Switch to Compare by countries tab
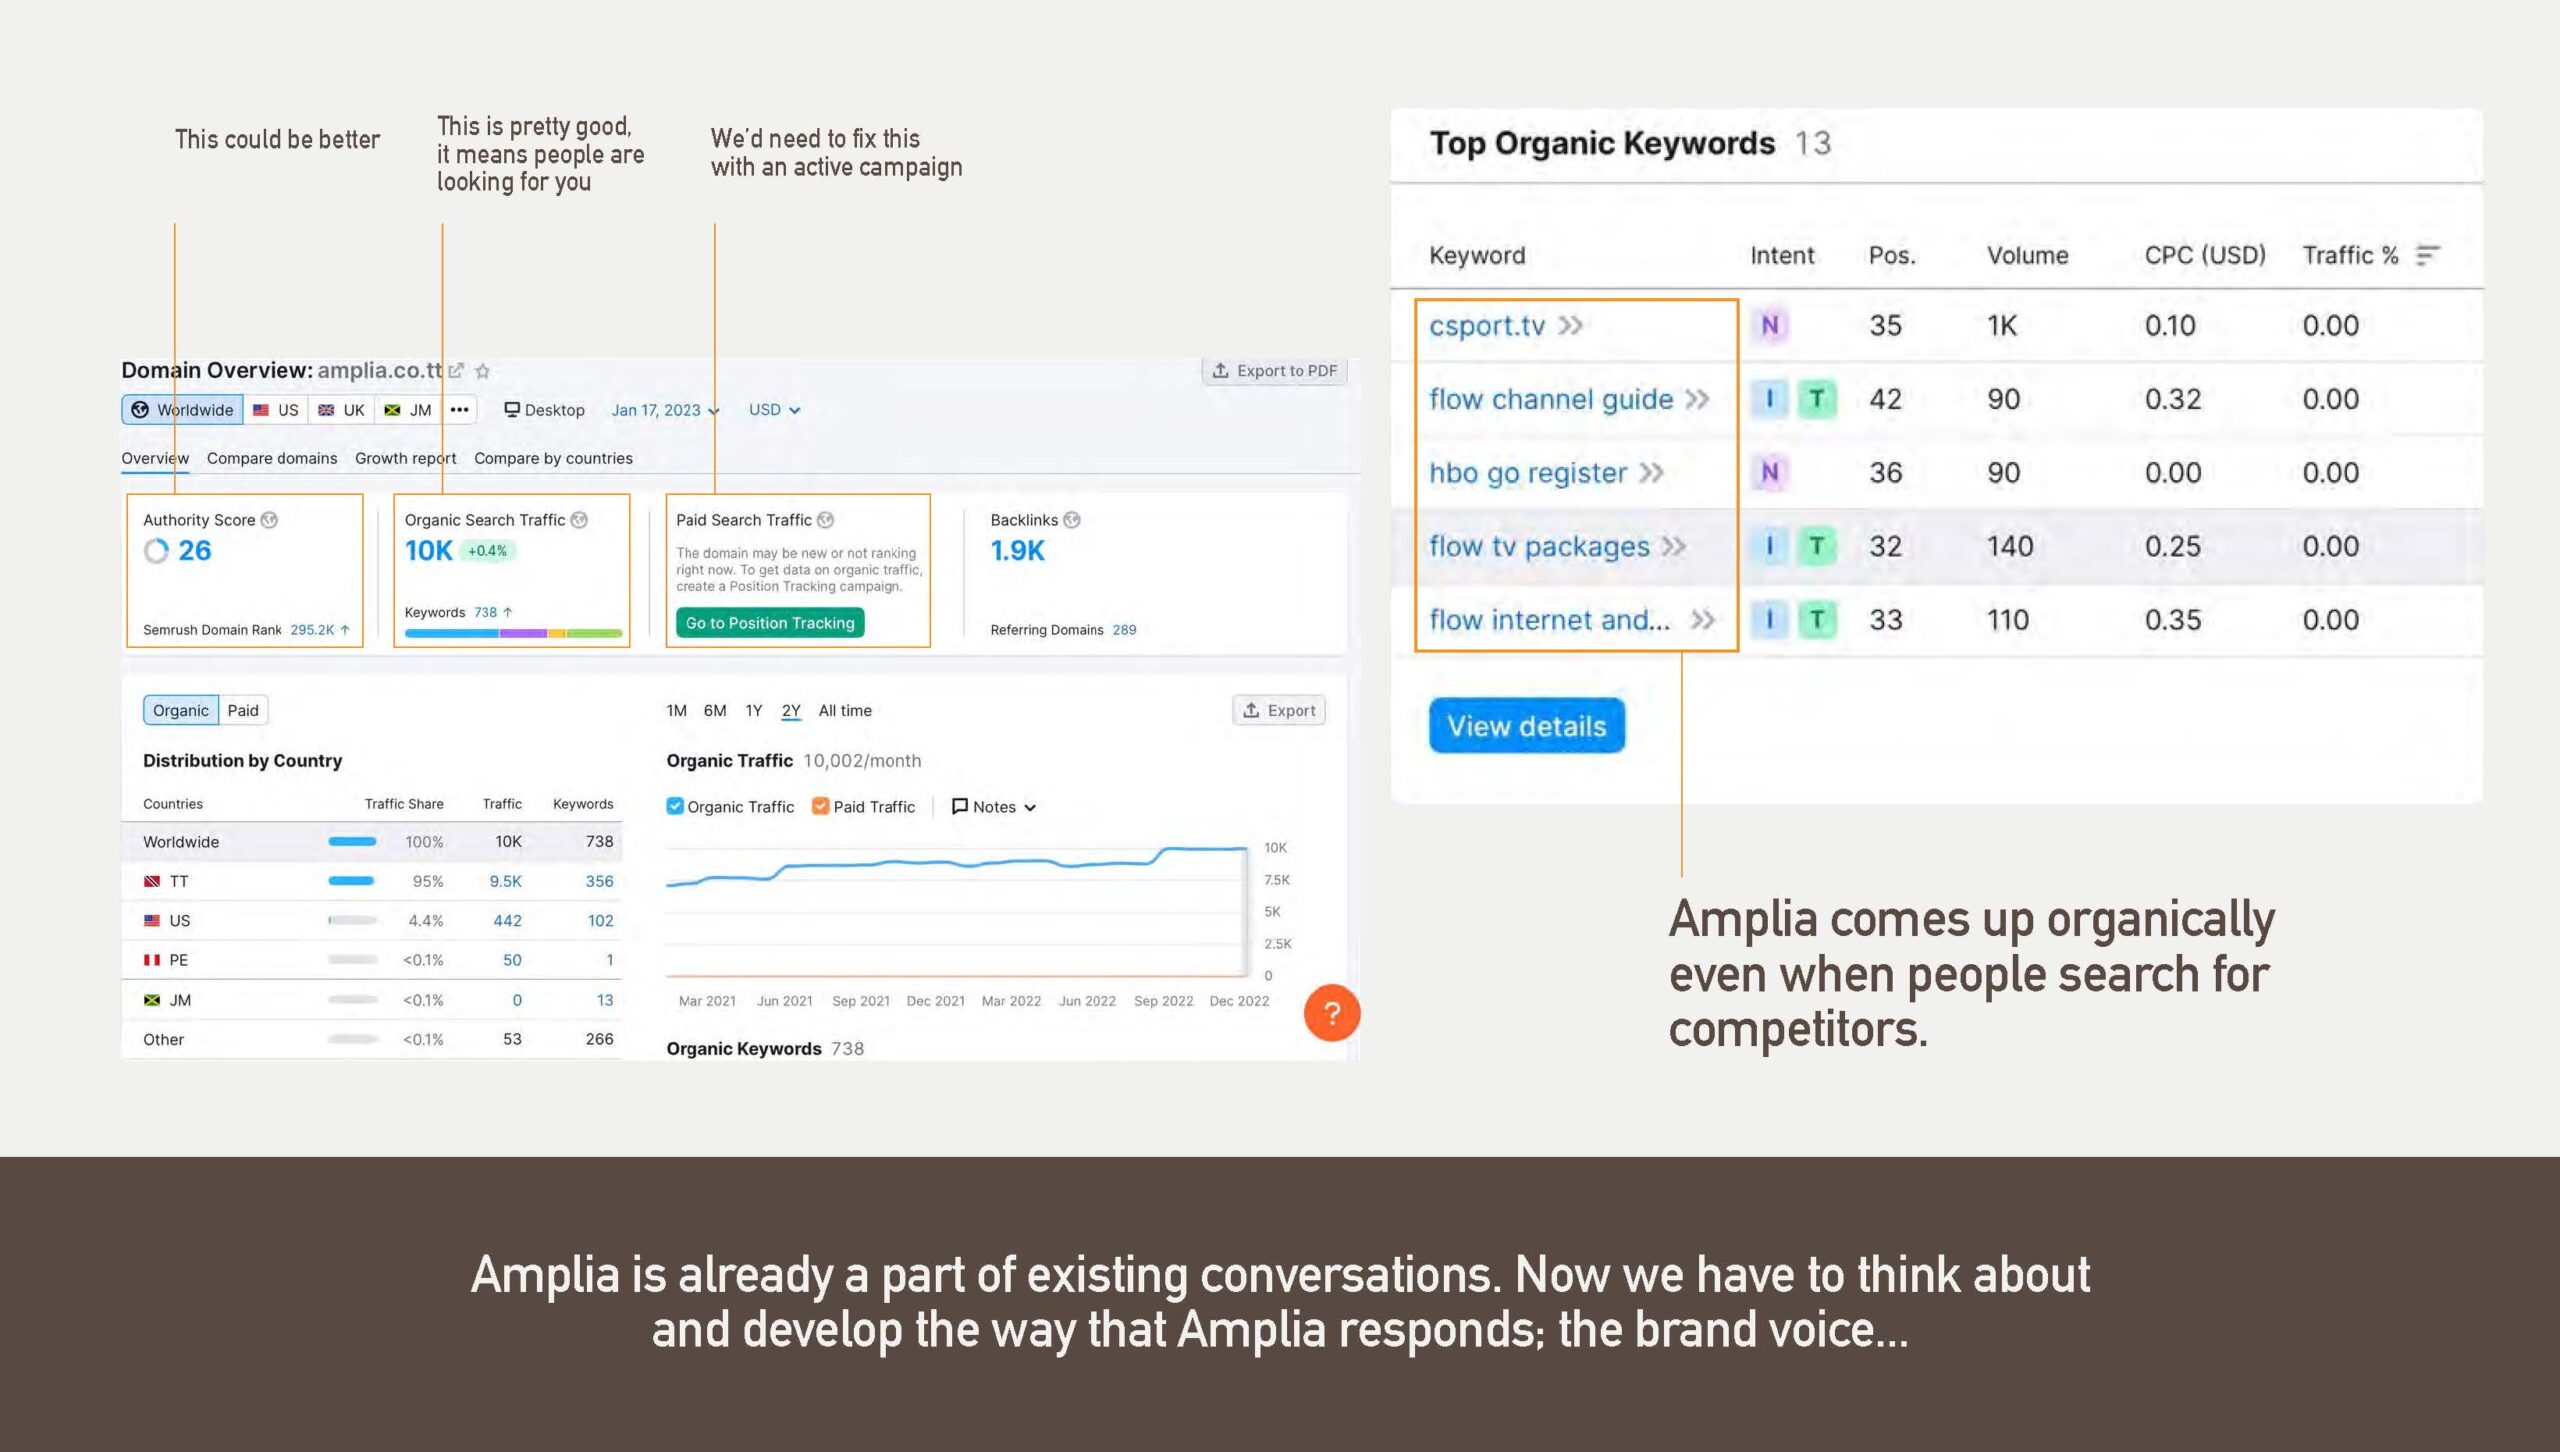 pyautogui.click(x=553, y=458)
